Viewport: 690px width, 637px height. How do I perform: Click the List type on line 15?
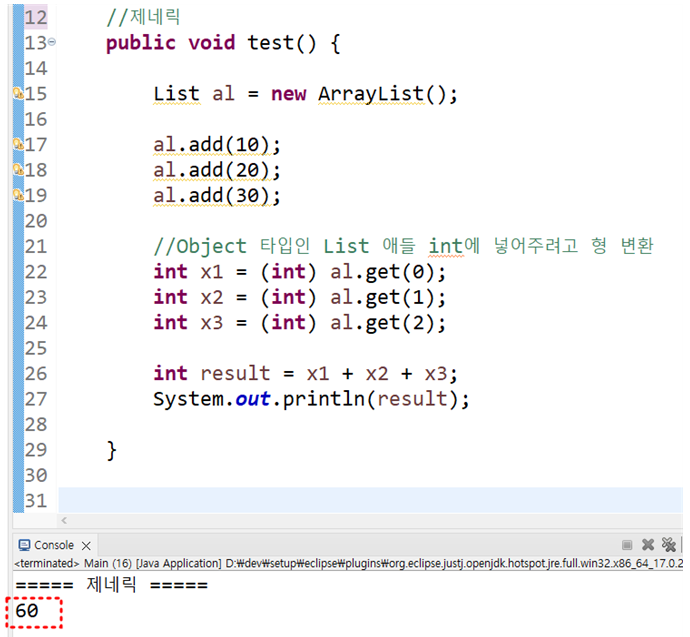[x=176, y=94]
